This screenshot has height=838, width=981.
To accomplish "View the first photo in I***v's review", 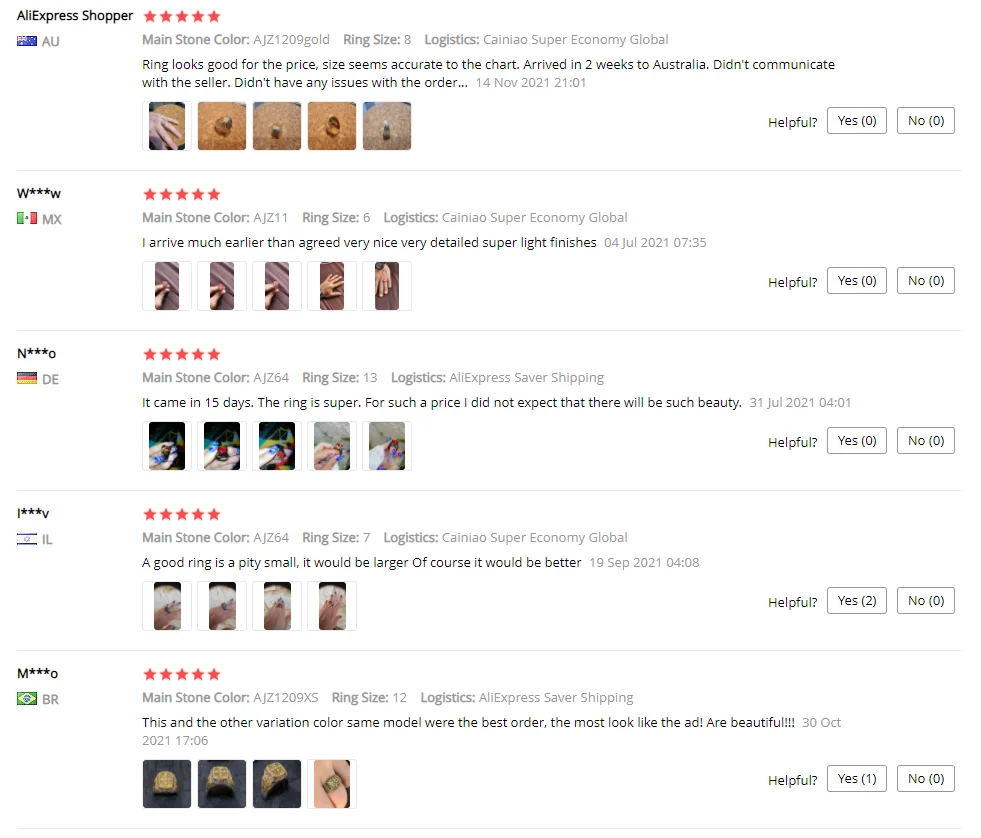I will [x=167, y=606].
